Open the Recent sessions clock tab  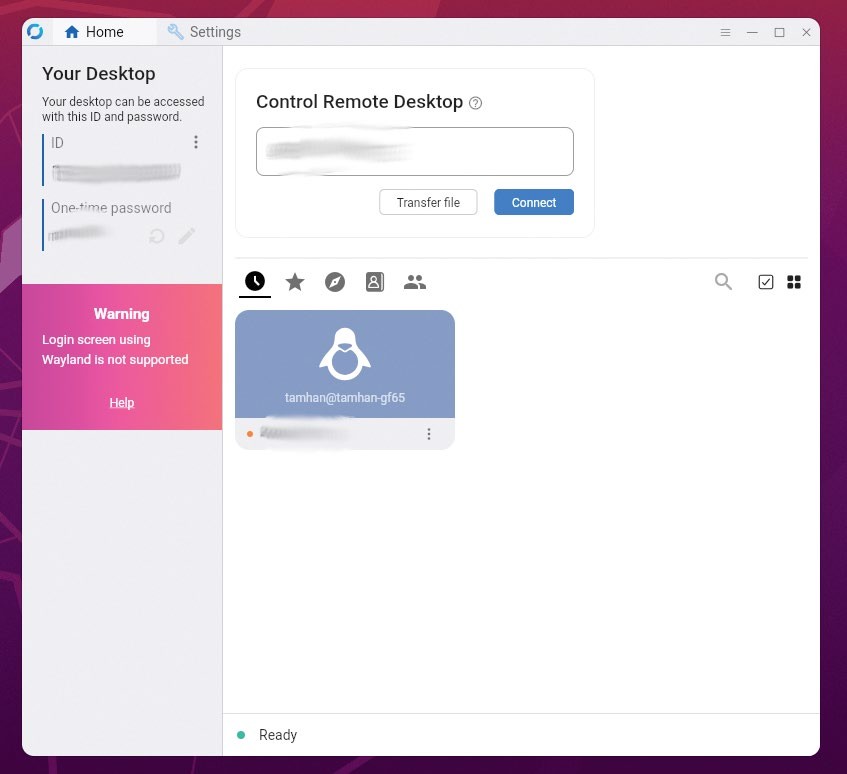click(x=255, y=282)
